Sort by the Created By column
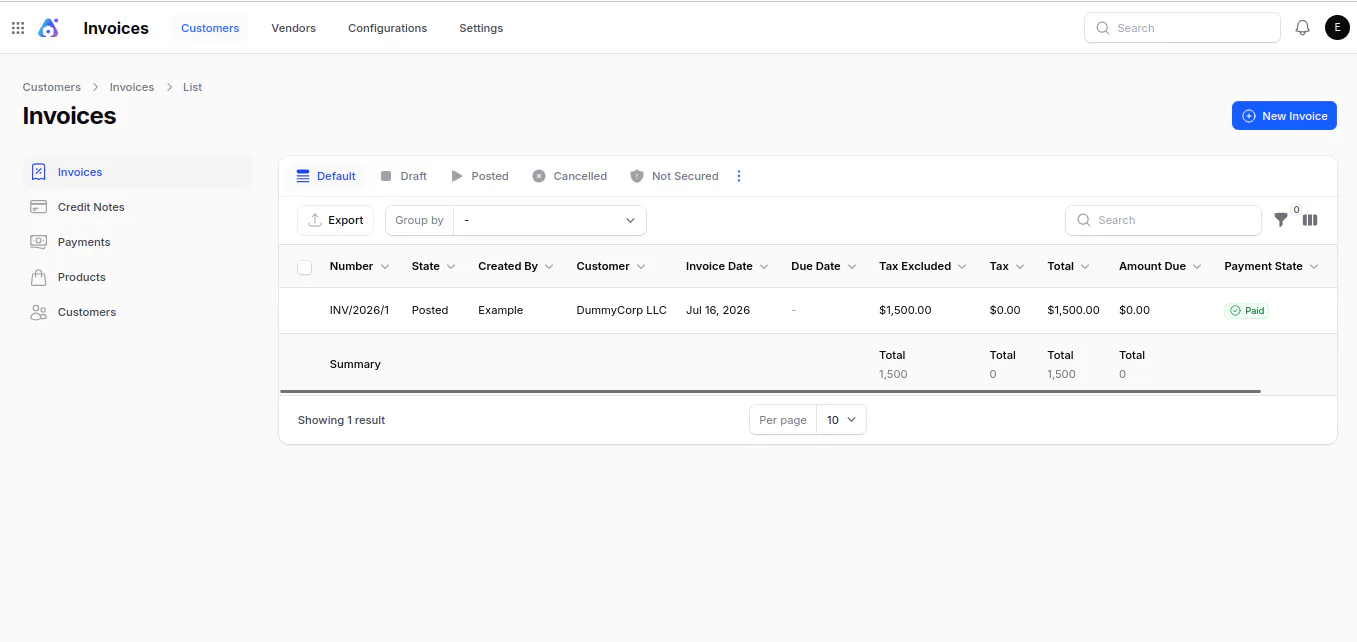The height and width of the screenshot is (642, 1357). point(515,266)
